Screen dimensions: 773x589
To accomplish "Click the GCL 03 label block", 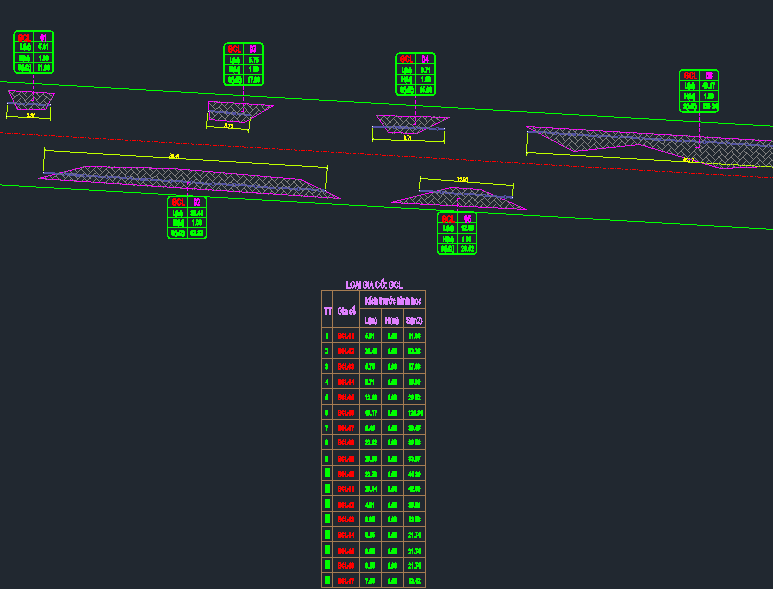I will point(244,64).
